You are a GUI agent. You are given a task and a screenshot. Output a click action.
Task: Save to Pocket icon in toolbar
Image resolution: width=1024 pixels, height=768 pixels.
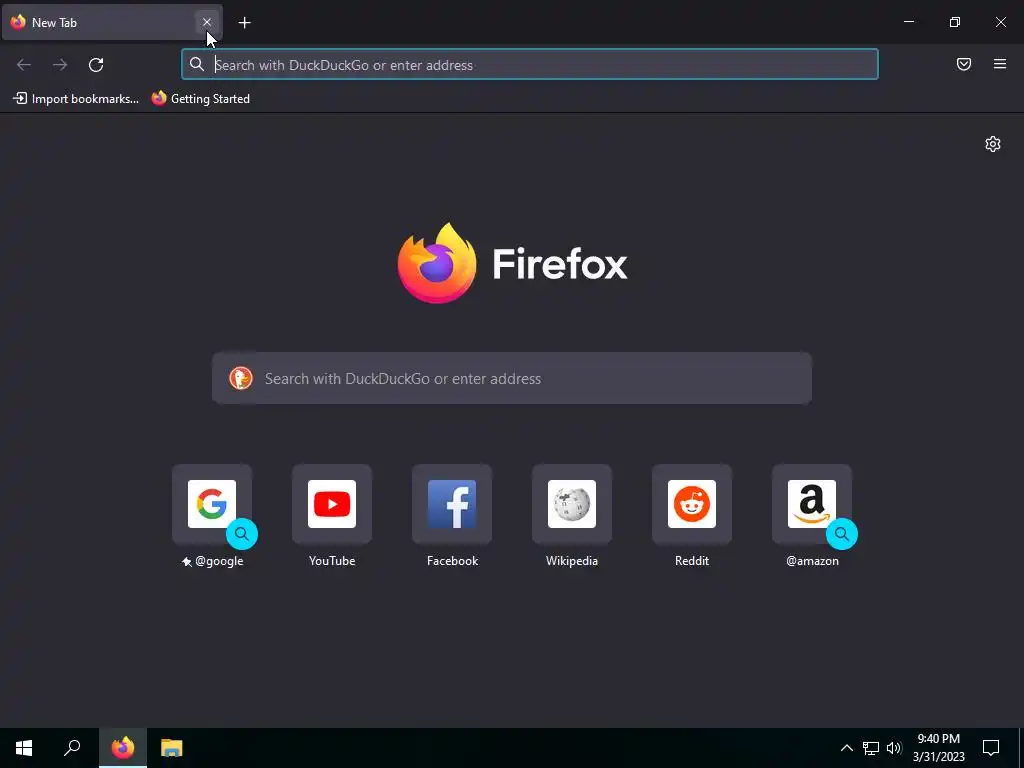(964, 64)
